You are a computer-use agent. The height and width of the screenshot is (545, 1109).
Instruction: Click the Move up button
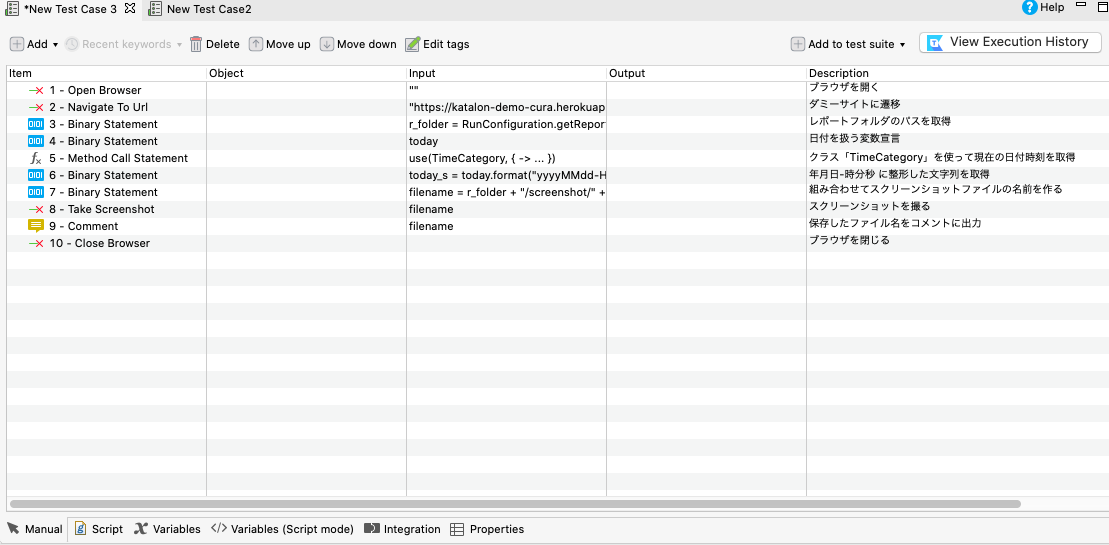280,44
